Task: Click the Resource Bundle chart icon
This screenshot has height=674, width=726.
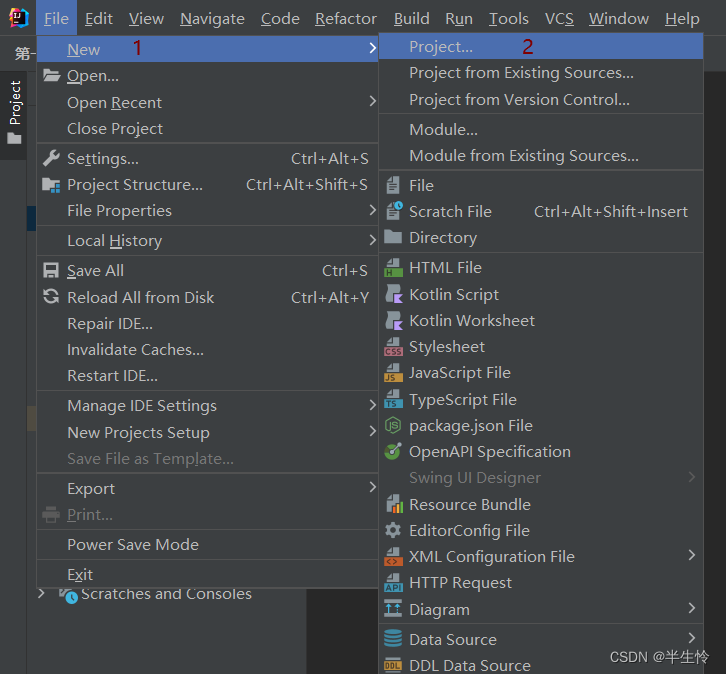Action: tap(394, 504)
